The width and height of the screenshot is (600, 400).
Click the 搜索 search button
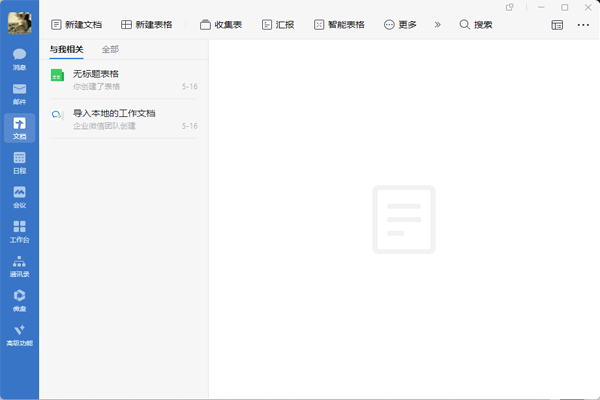pos(476,25)
